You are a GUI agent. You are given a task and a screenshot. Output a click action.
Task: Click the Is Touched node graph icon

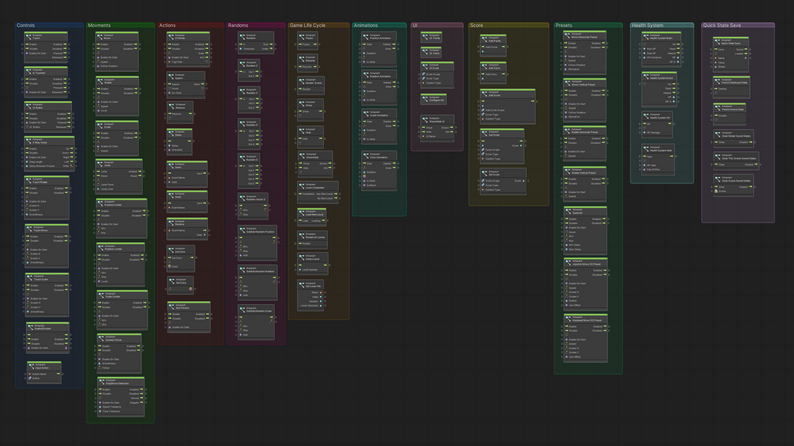28,72
